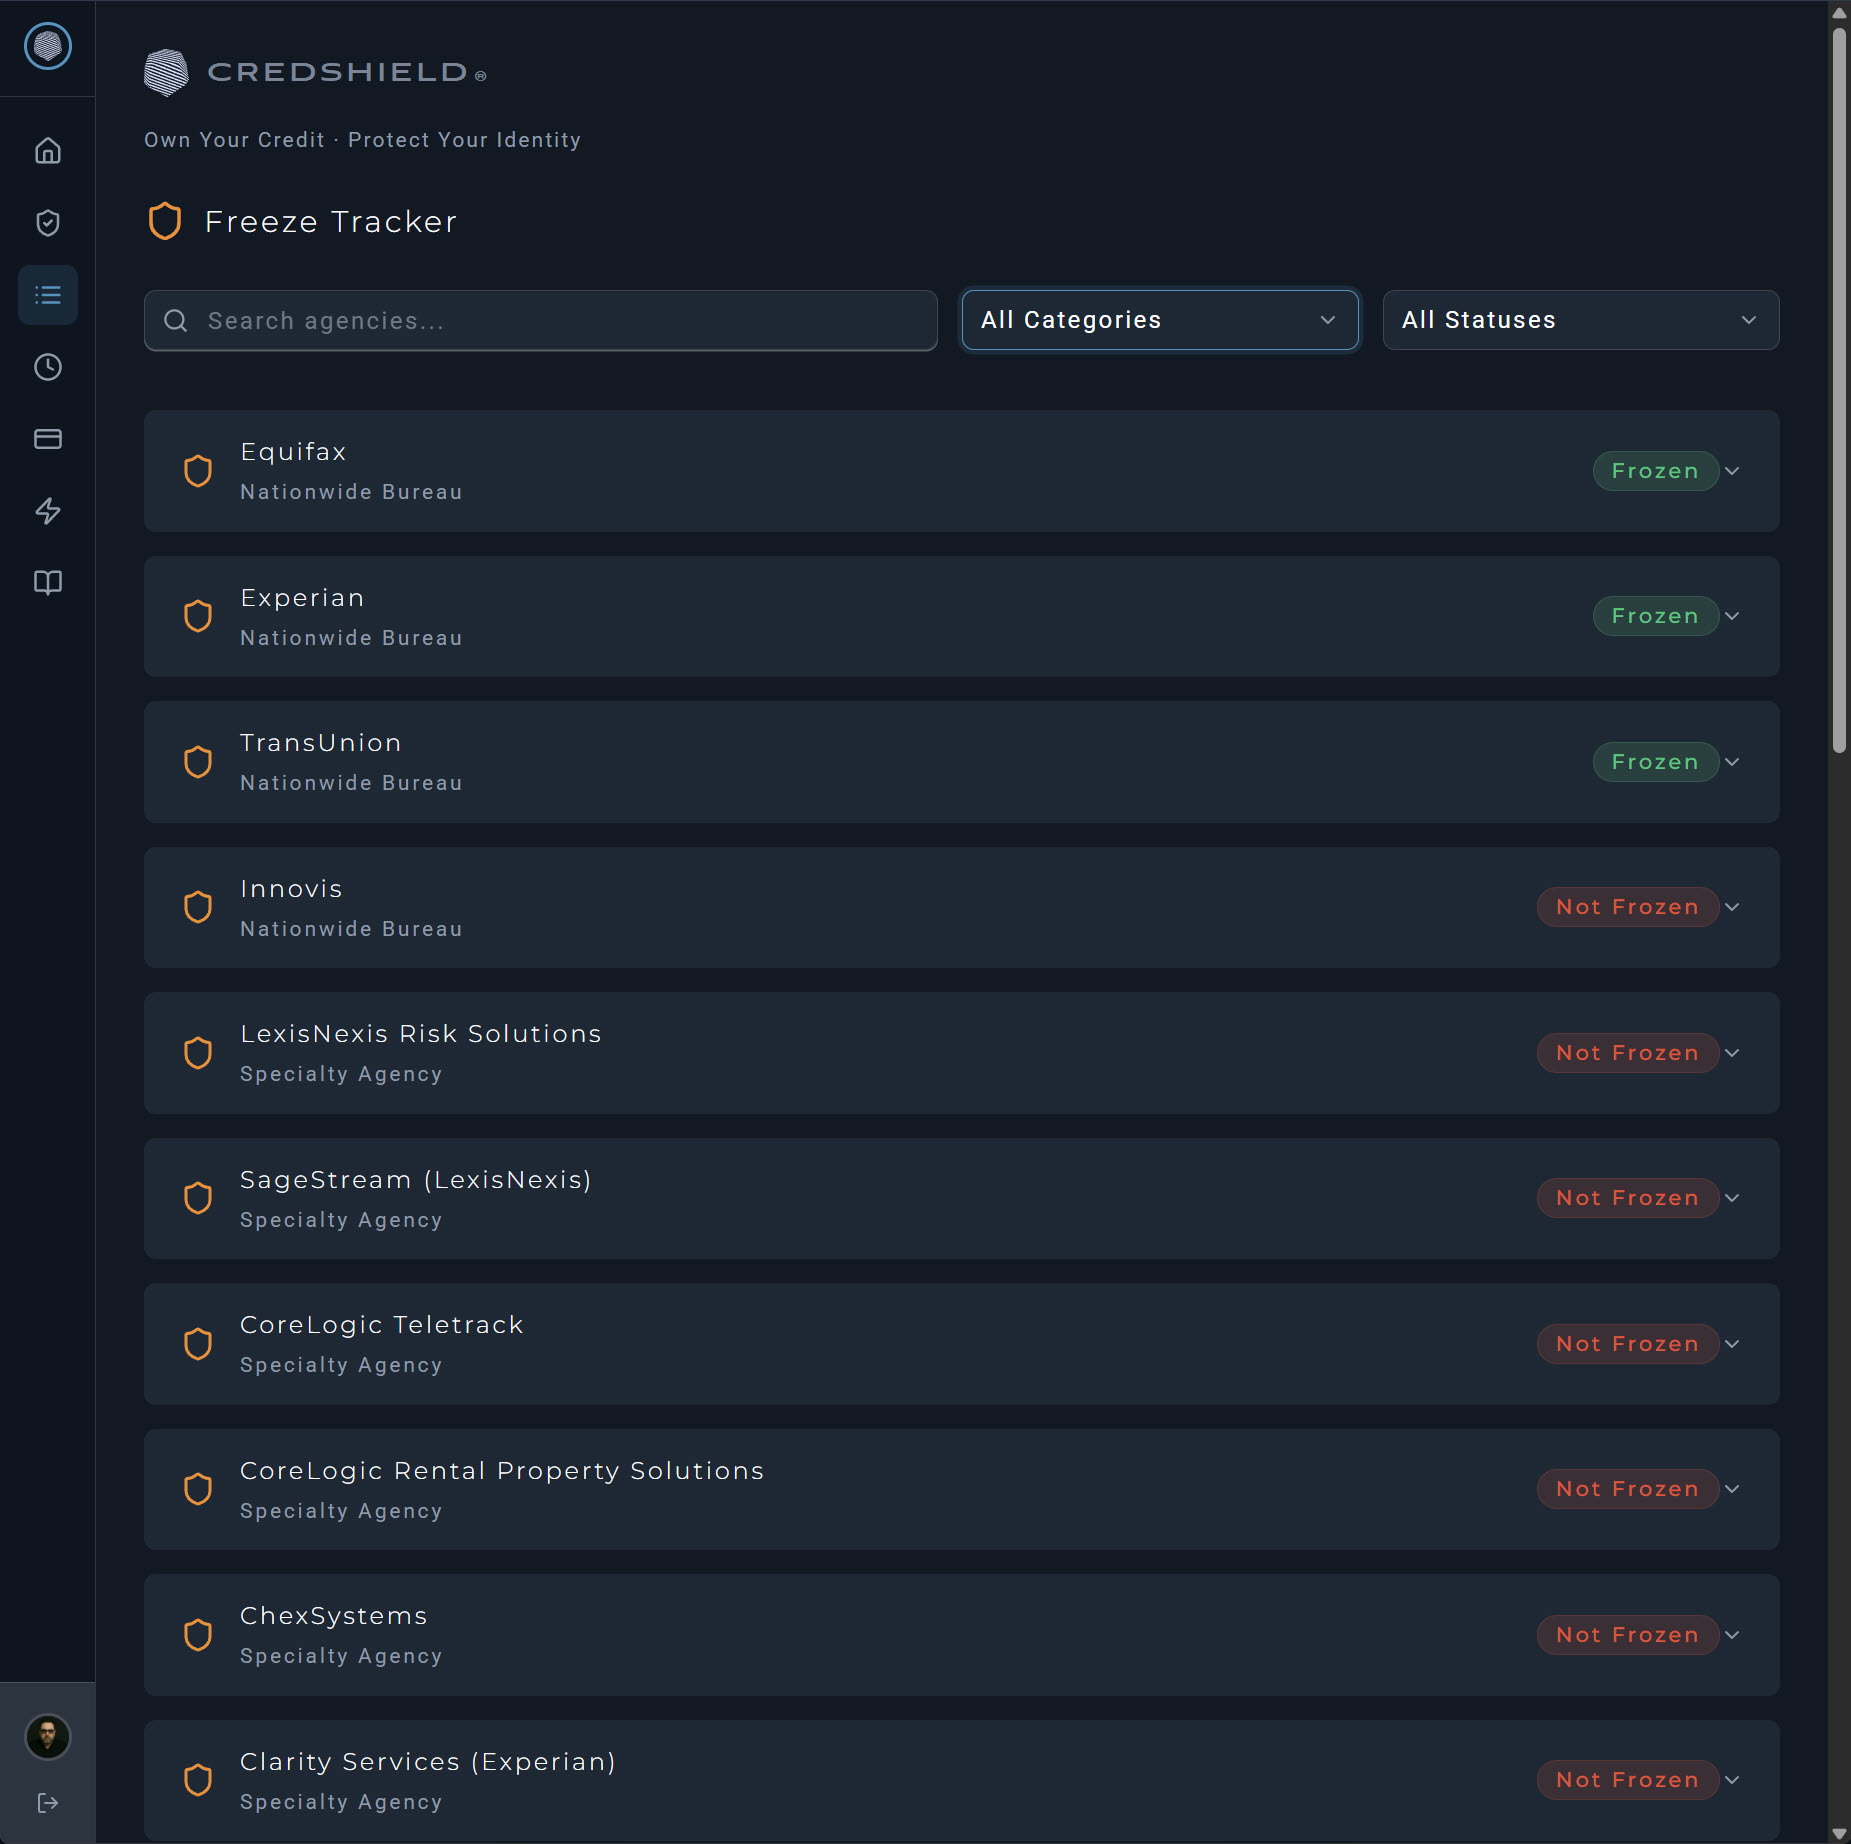The height and width of the screenshot is (1844, 1851).
Task: Click Experian Frozen status badge
Action: coord(1655,616)
